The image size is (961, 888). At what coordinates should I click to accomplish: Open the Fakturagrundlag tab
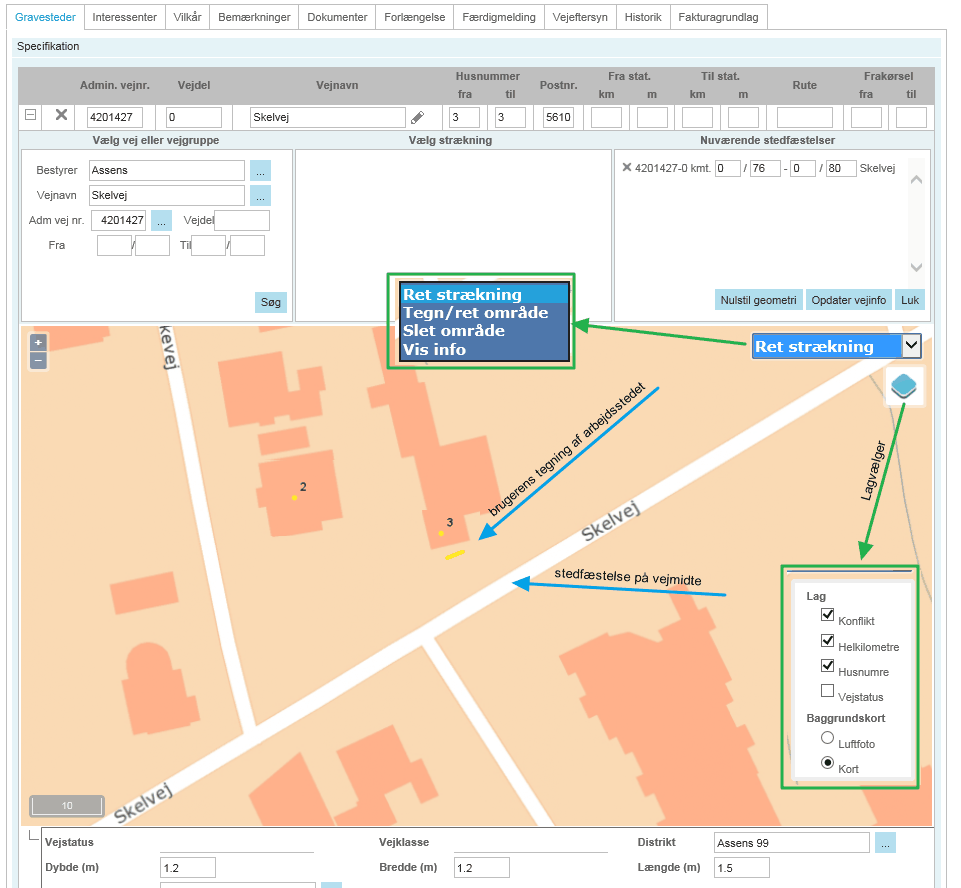point(717,17)
